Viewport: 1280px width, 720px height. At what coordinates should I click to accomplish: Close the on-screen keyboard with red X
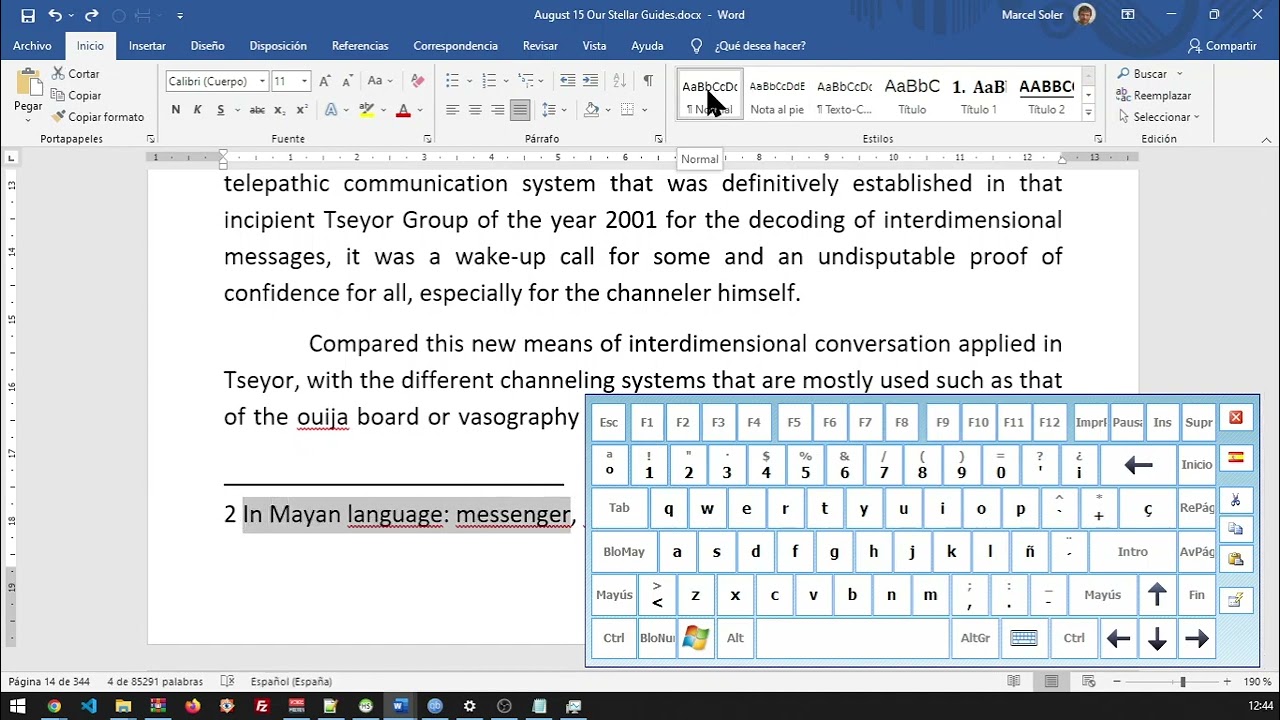click(x=1236, y=418)
